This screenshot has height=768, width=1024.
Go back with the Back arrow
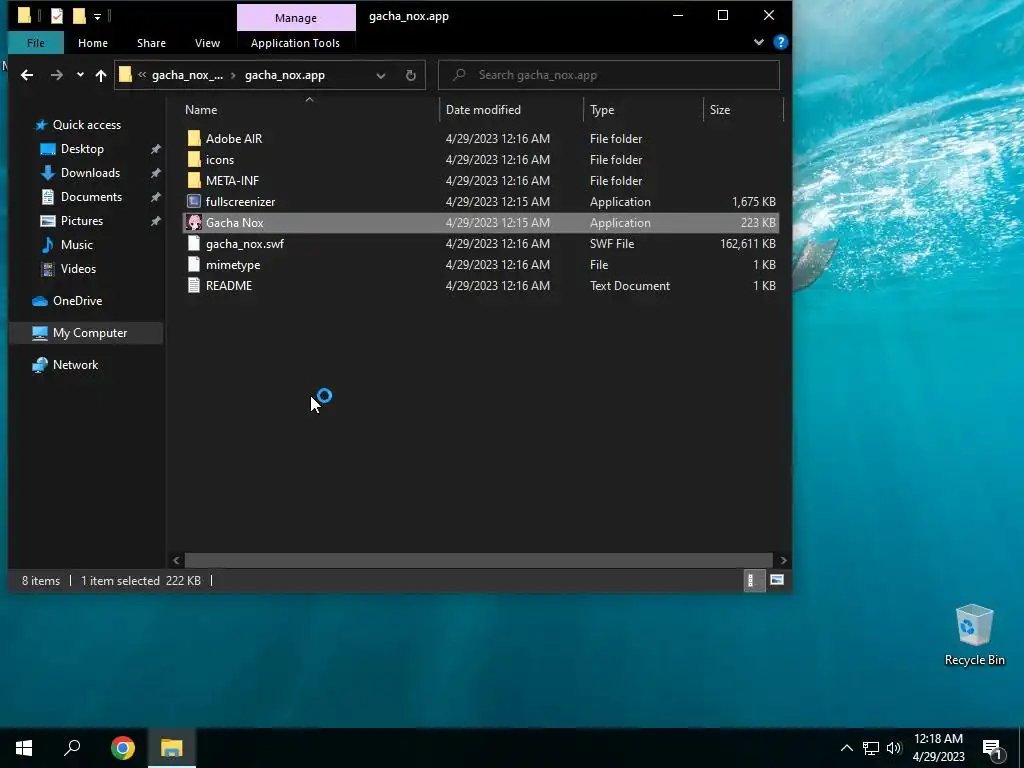[27, 75]
